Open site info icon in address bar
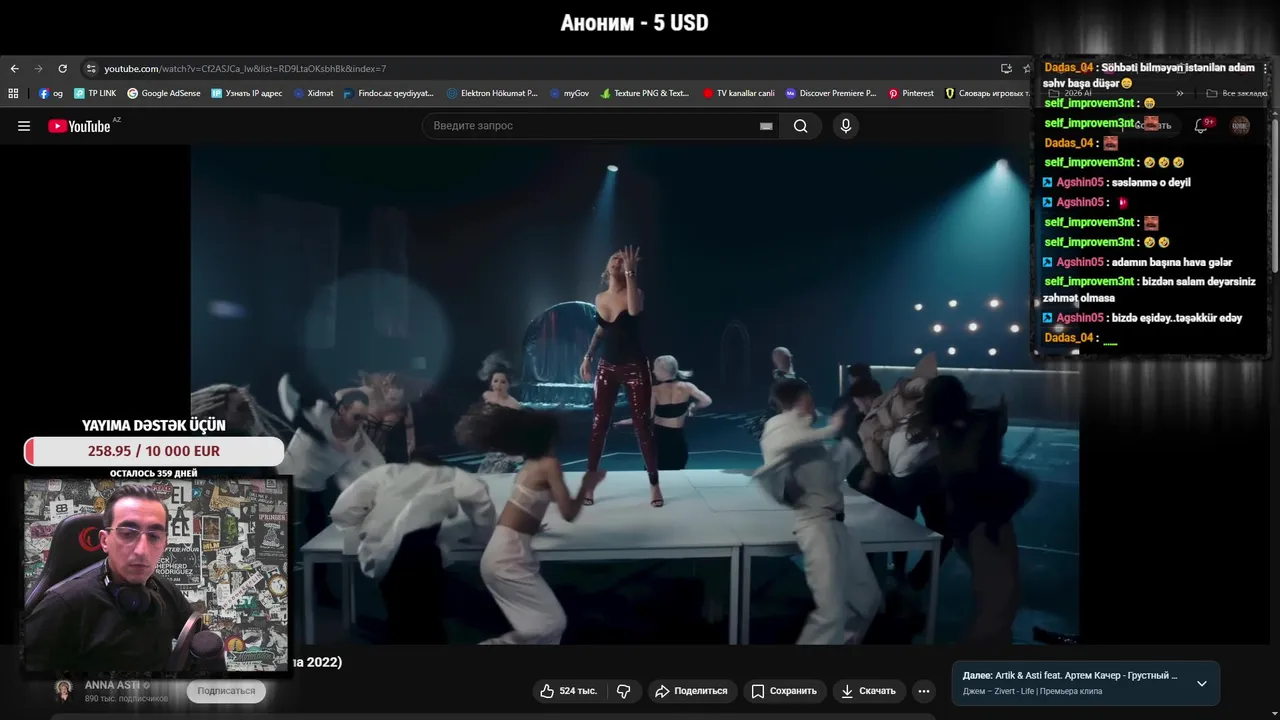The width and height of the screenshot is (1280, 720). tap(91, 69)
